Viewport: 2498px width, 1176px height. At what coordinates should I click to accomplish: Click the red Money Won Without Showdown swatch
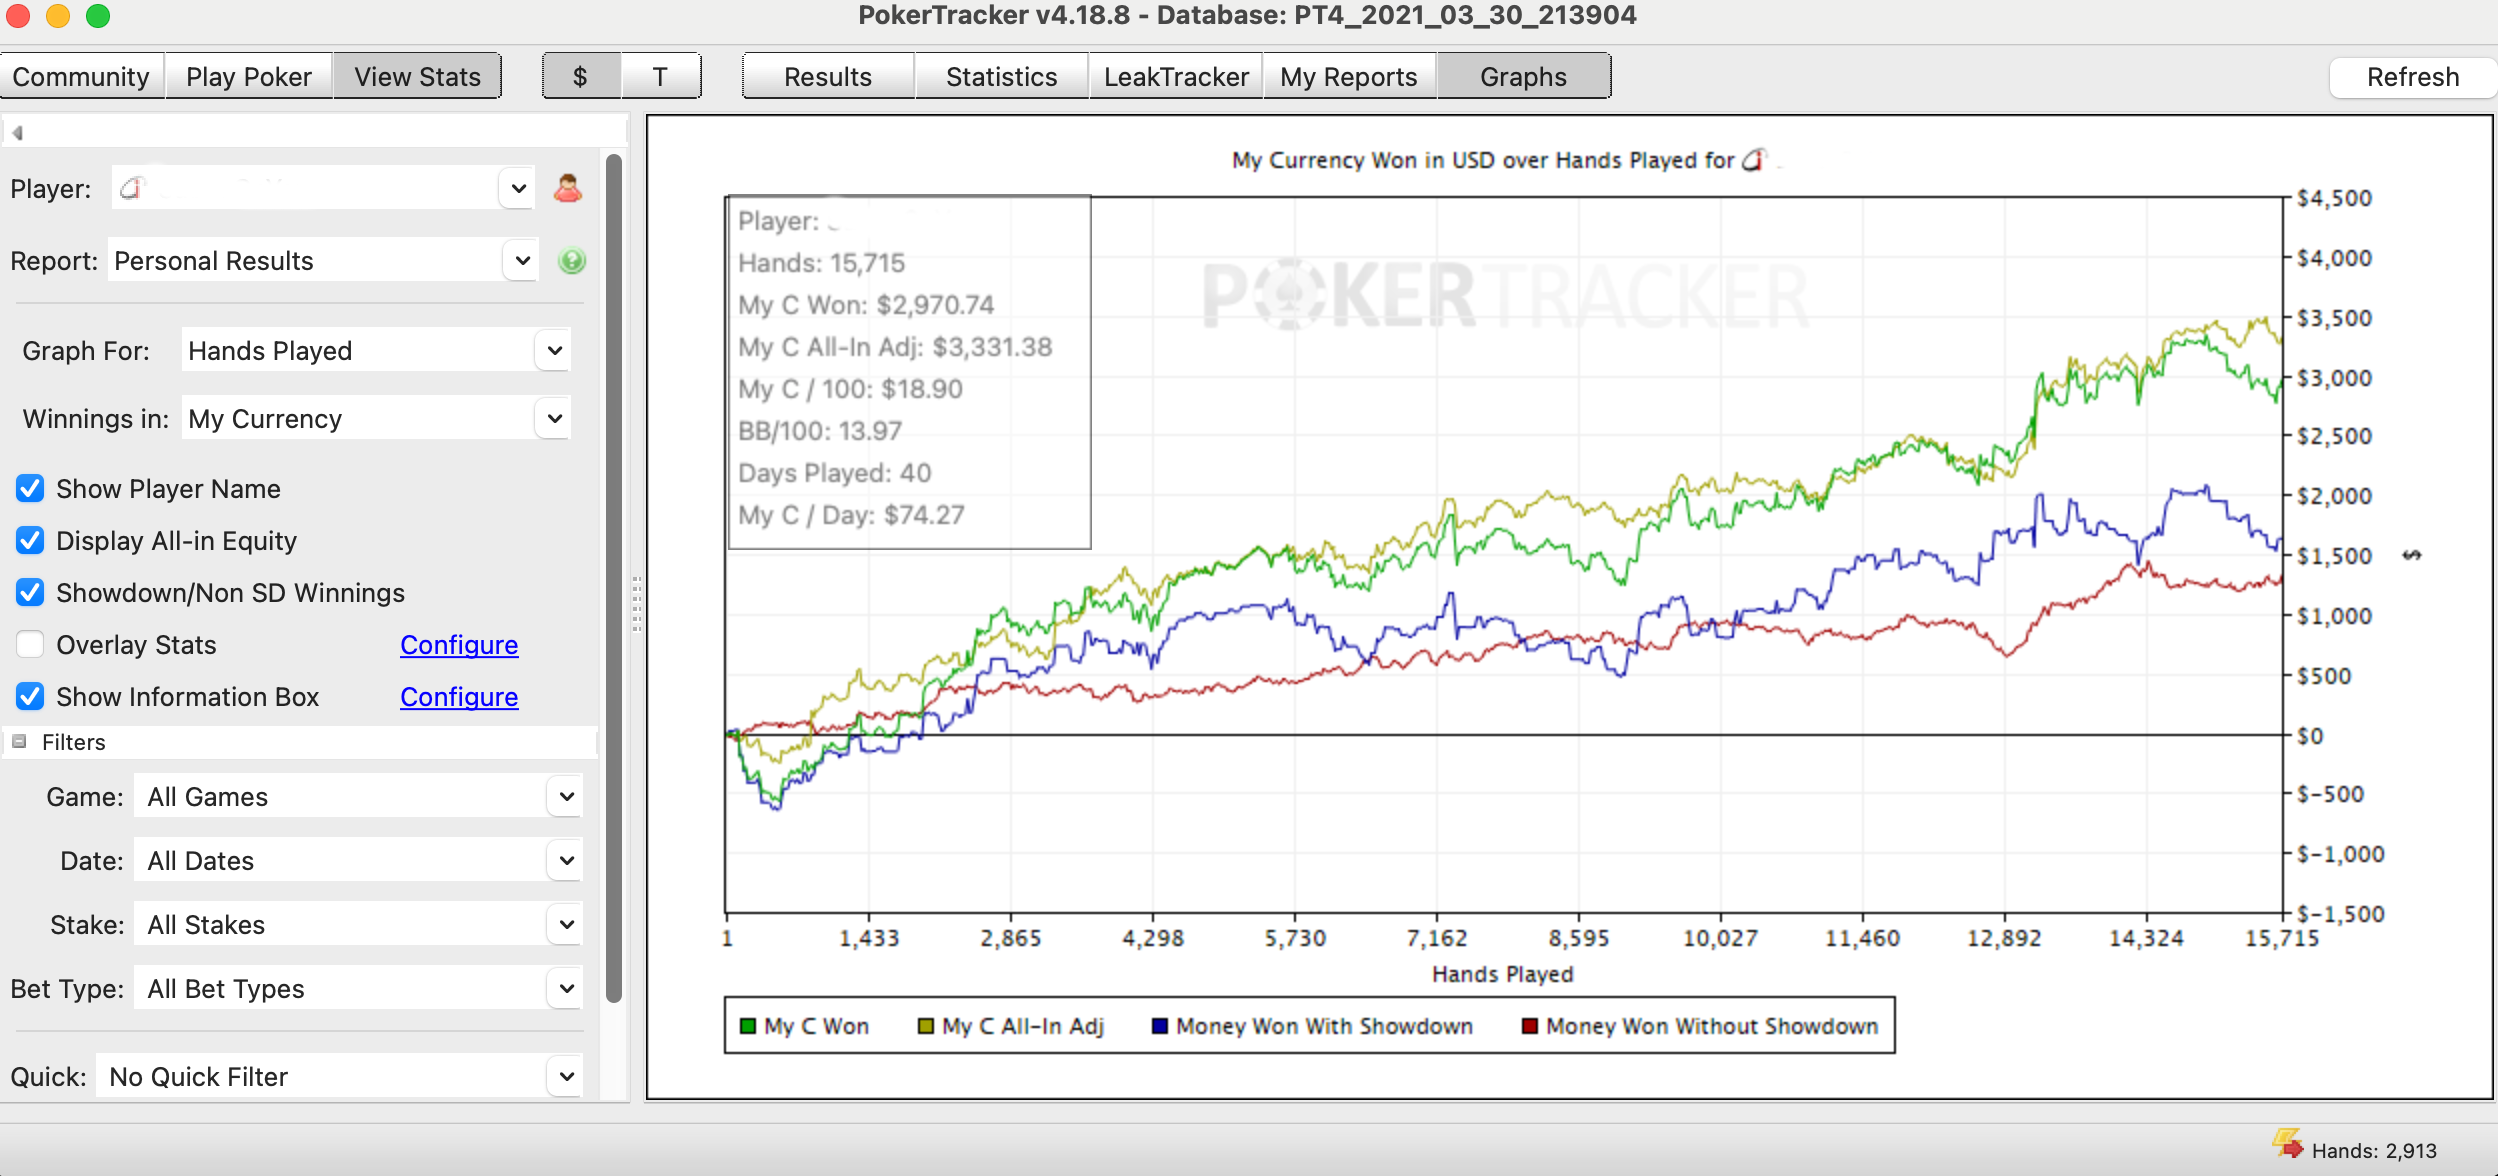(x=1530, y=1026)
